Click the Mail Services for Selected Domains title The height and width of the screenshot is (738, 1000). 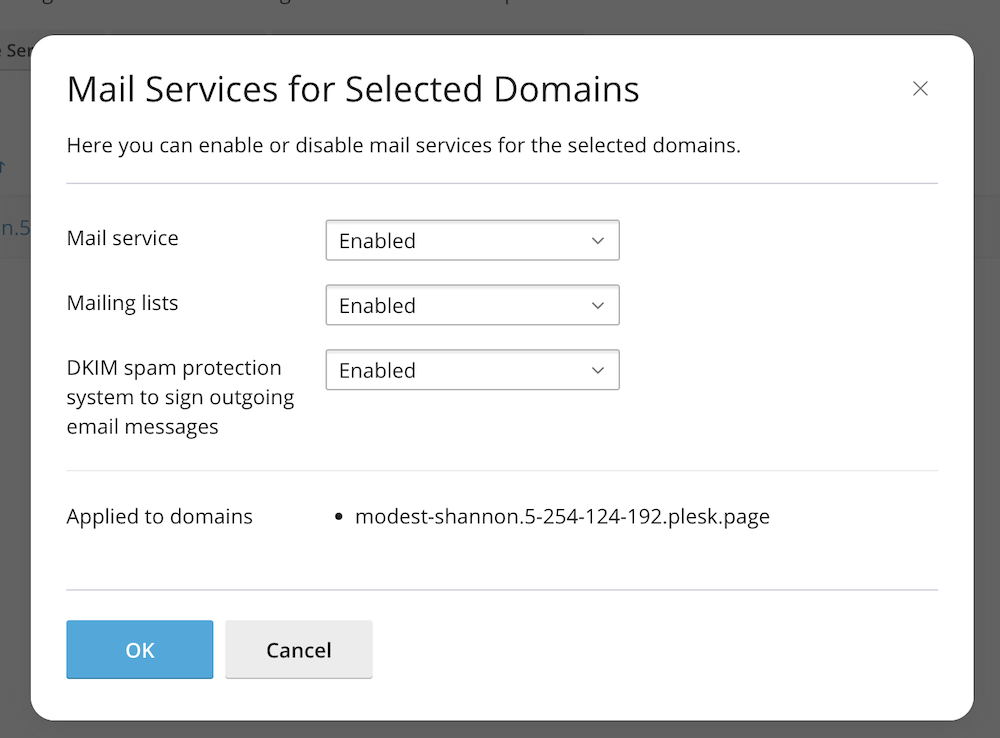pos(353,89)
